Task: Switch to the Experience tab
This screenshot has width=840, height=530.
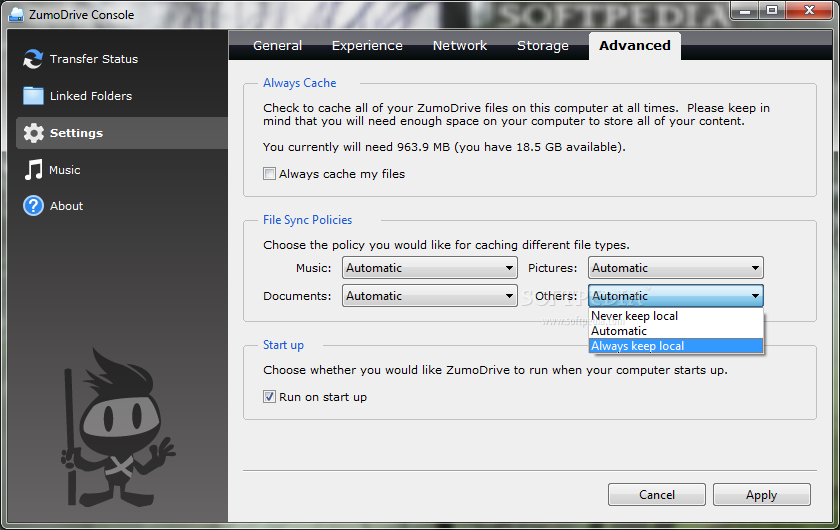Action: (367, 46)
